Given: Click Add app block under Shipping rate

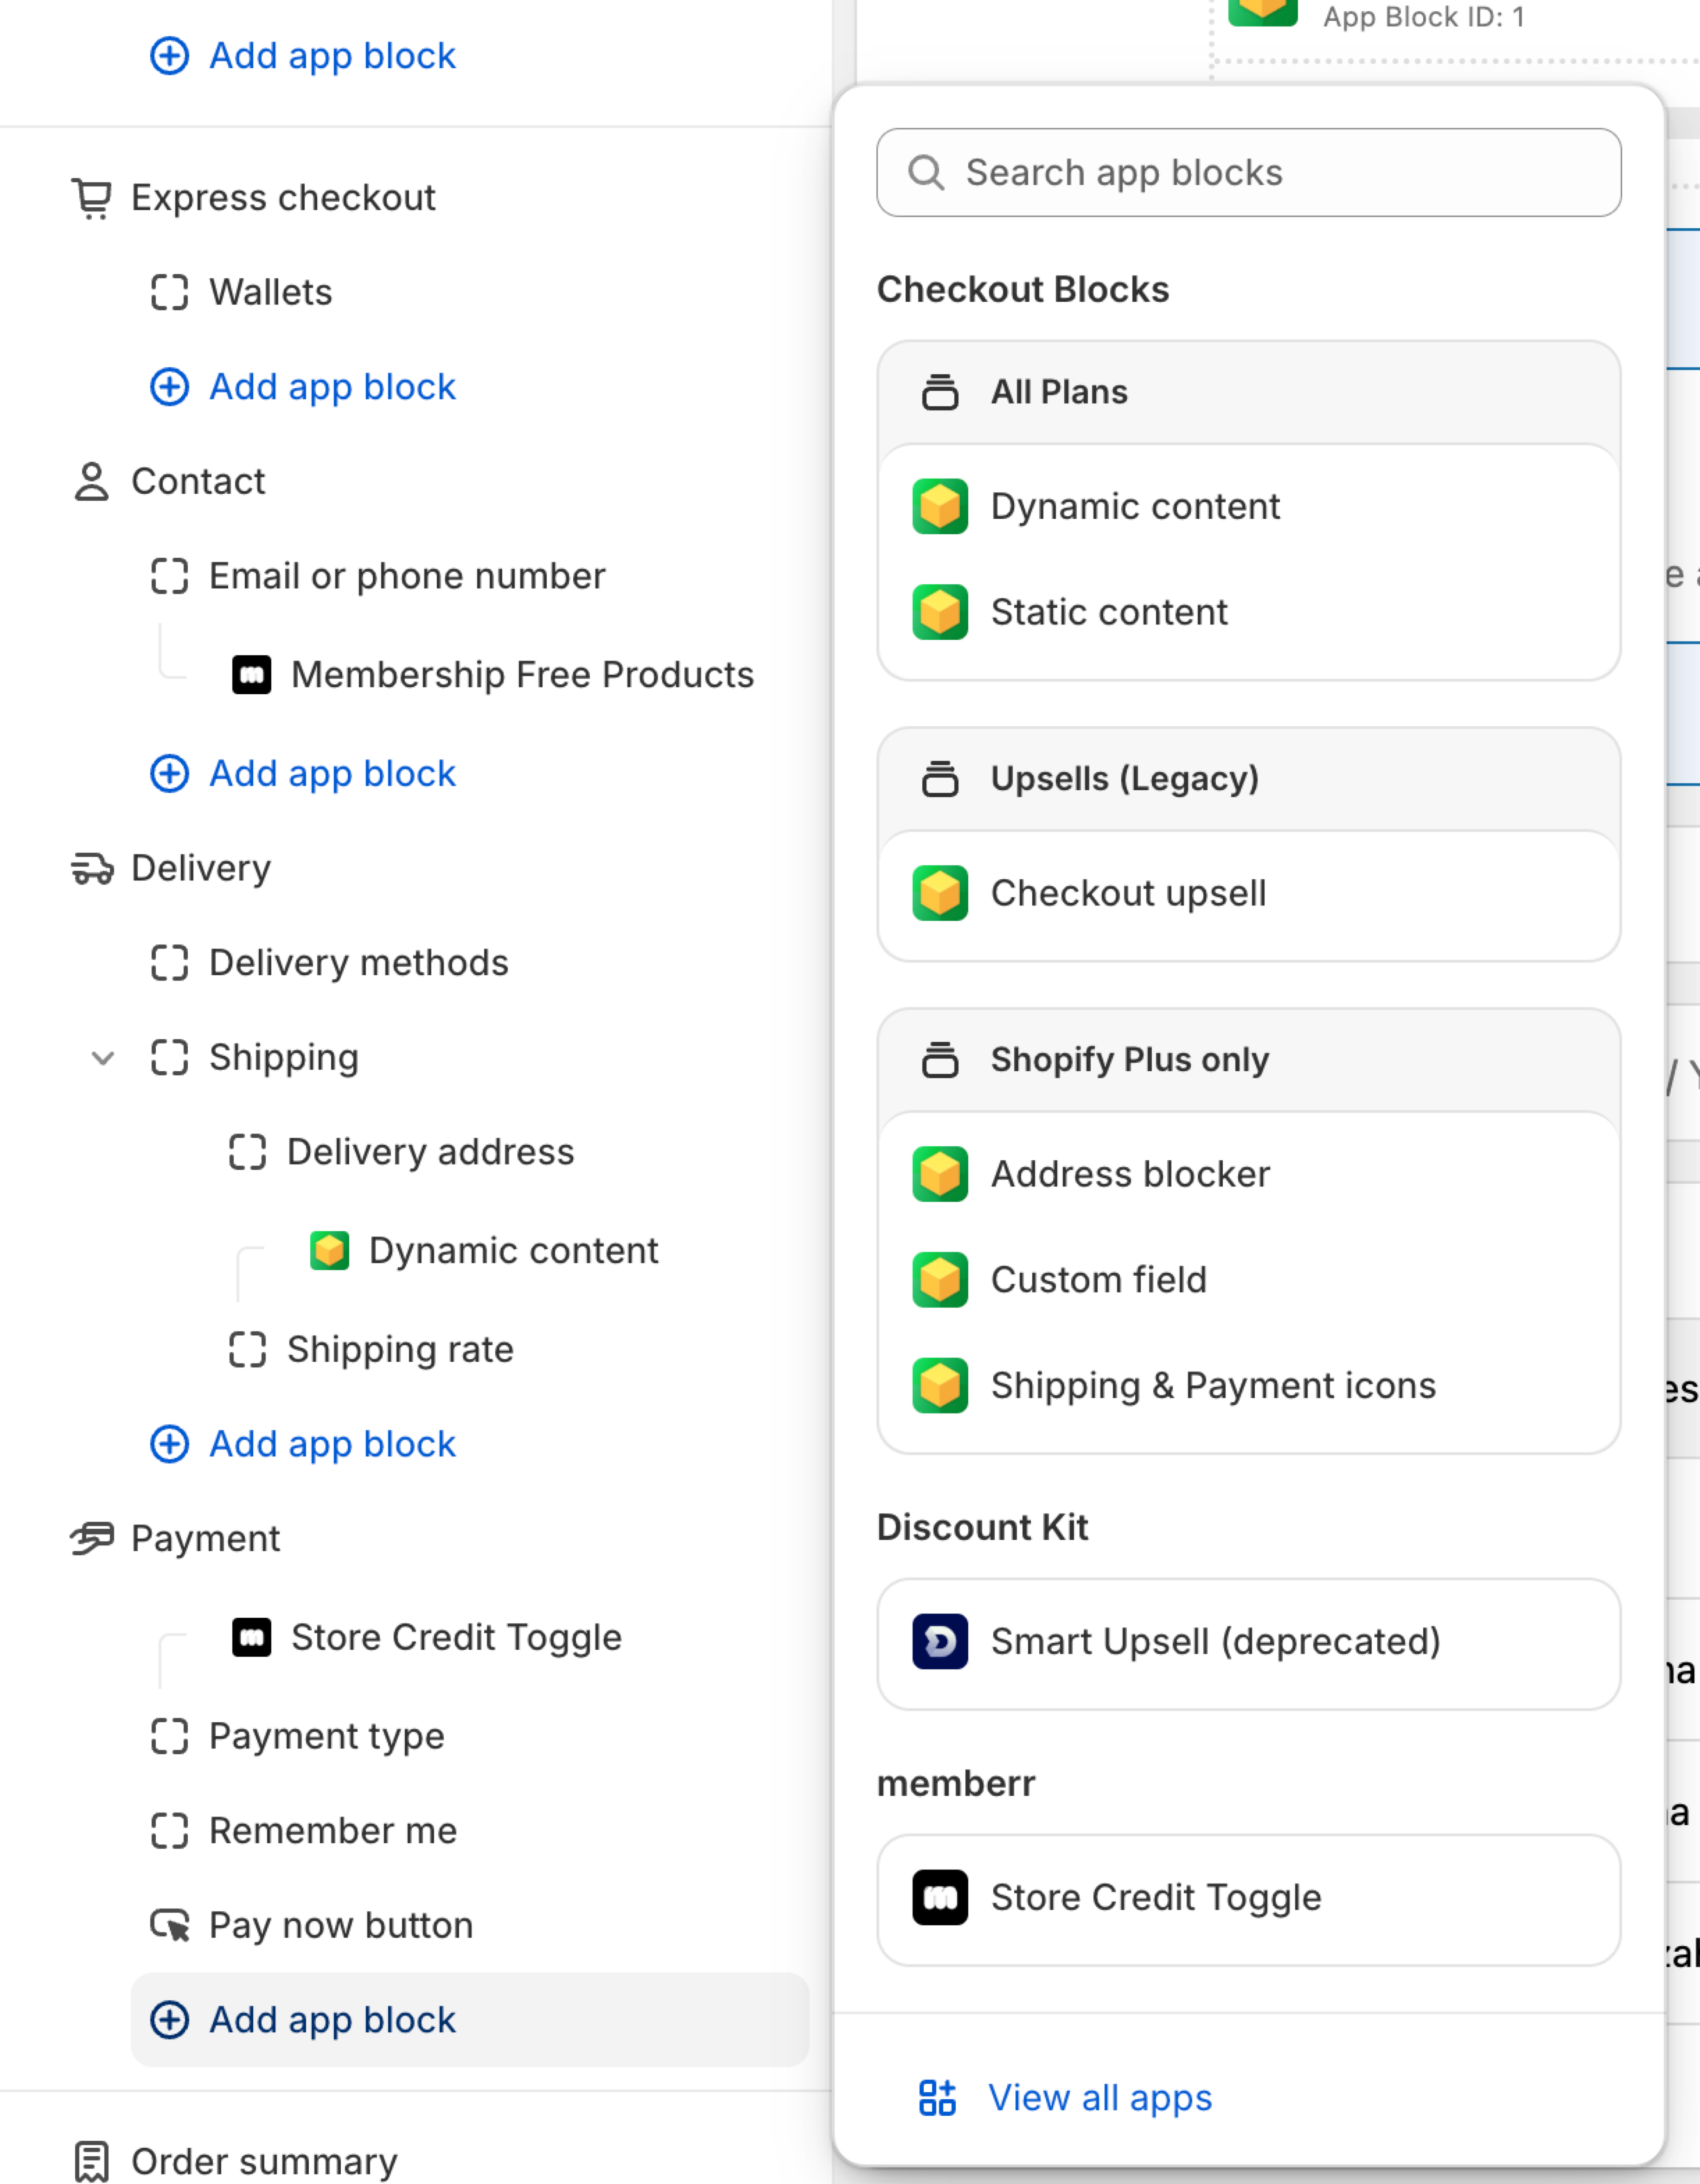Looking at the screenshot, I should tap(303, 1444).
